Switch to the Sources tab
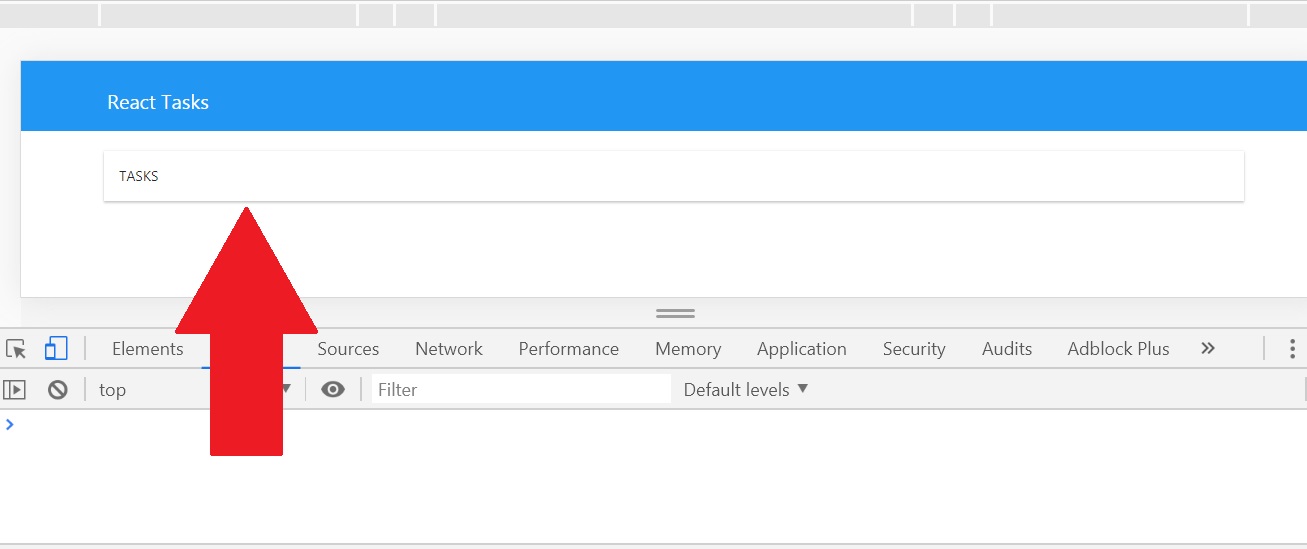Viewport: 1307px width, 549px height. pyautogui.click(x=348, y=349)
